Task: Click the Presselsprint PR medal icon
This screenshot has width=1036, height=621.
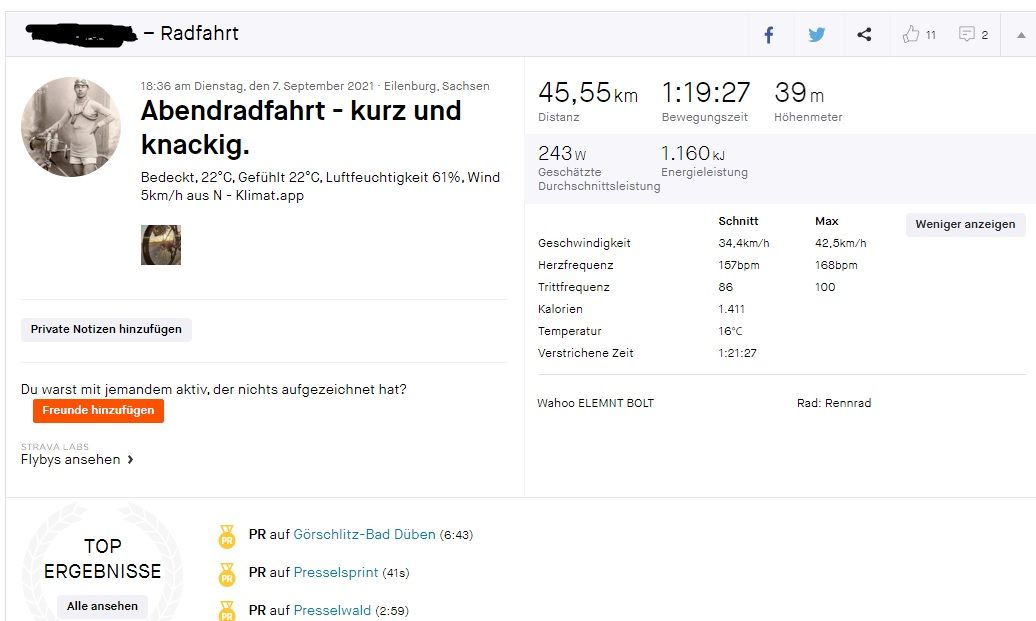Action: 227,574
